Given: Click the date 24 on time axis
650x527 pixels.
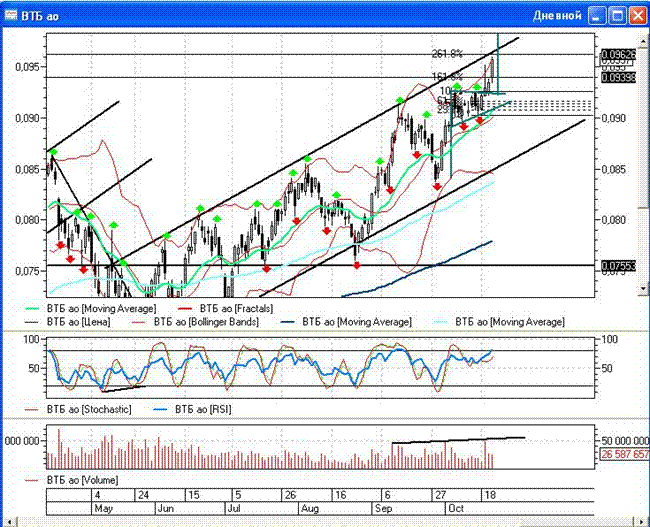Looking at the screenshot, I should pyautogui.click(x=143, y=495).
